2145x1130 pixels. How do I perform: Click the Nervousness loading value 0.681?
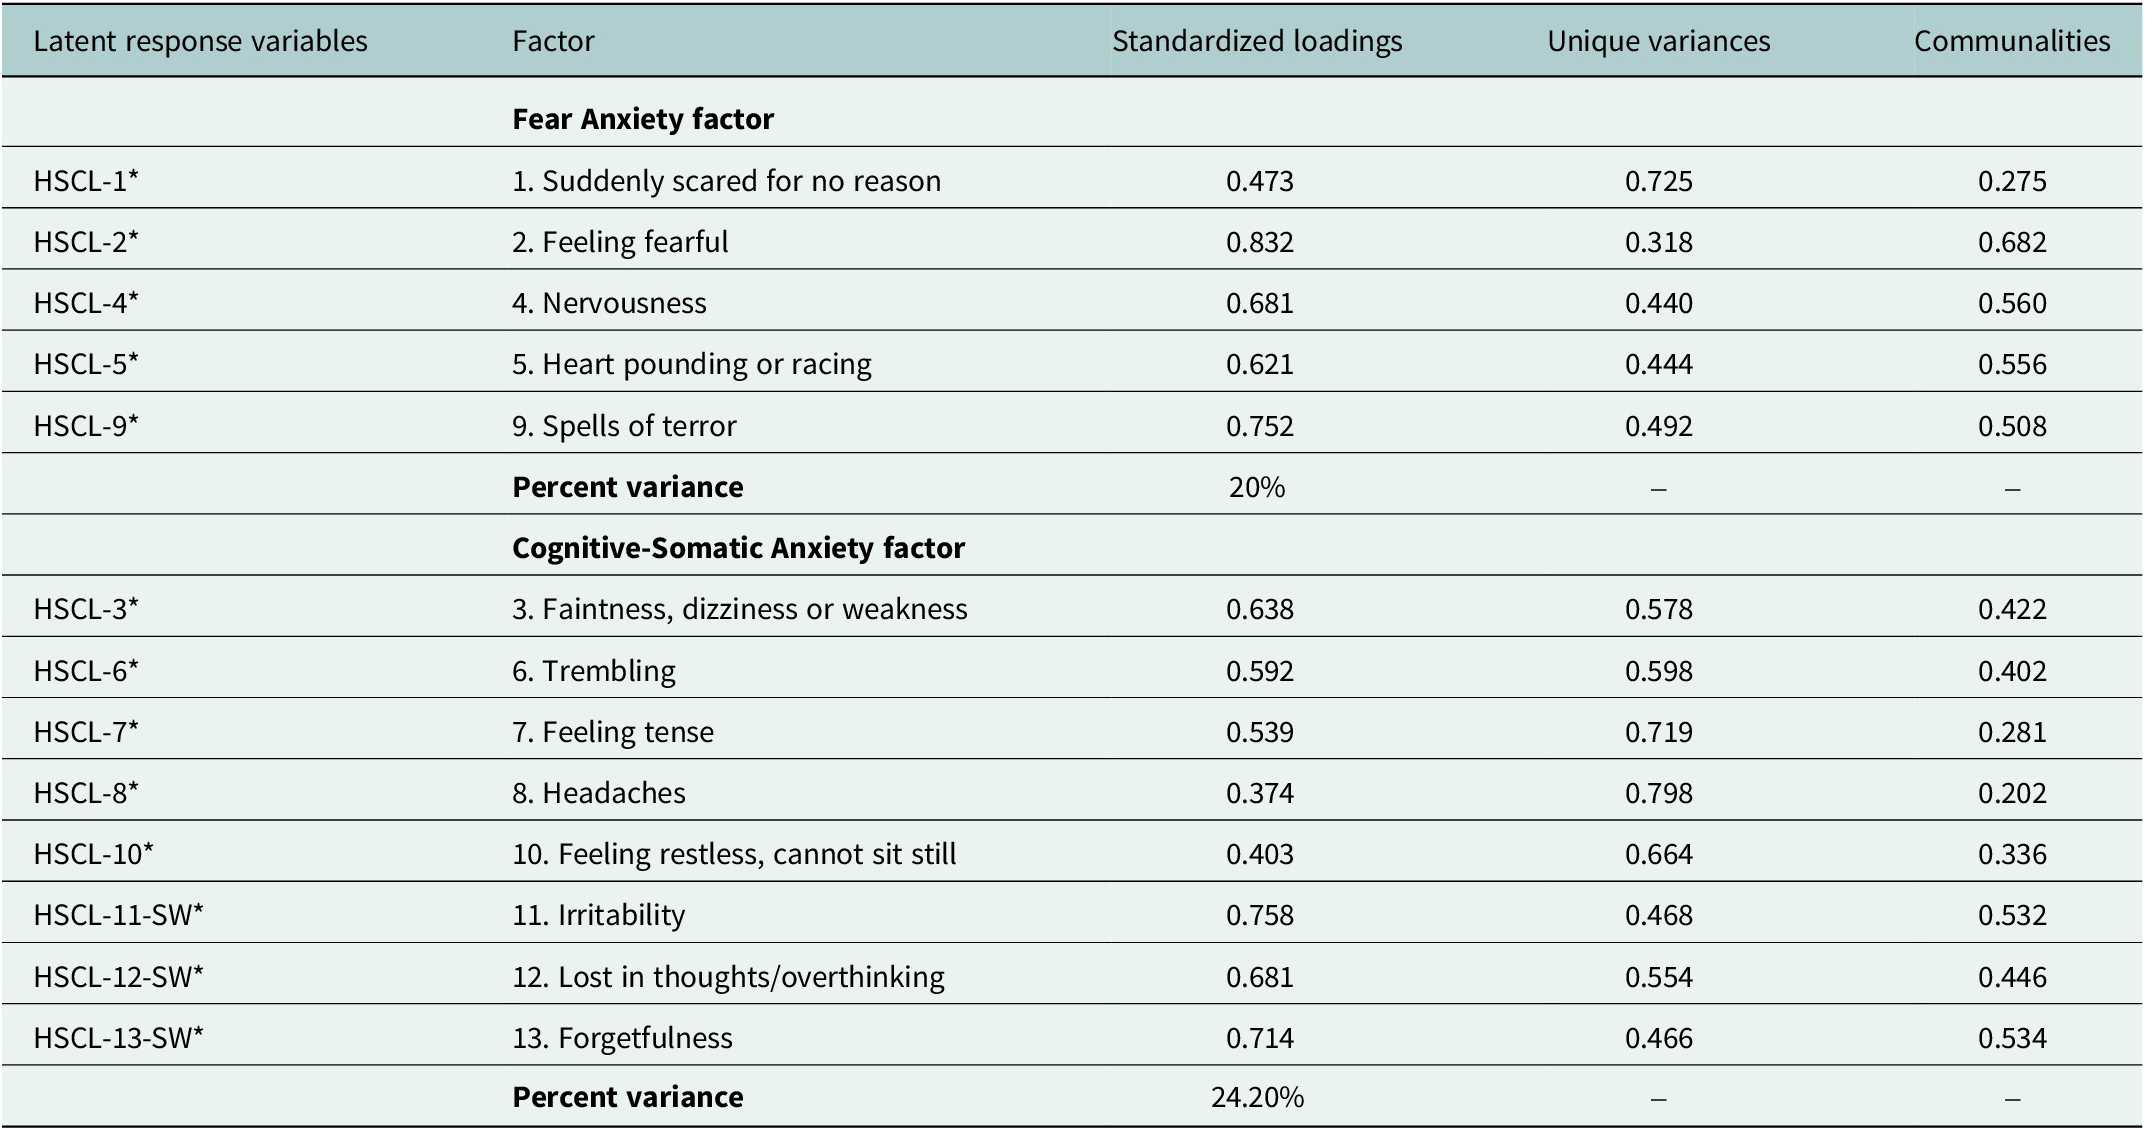coord(1259,303)
